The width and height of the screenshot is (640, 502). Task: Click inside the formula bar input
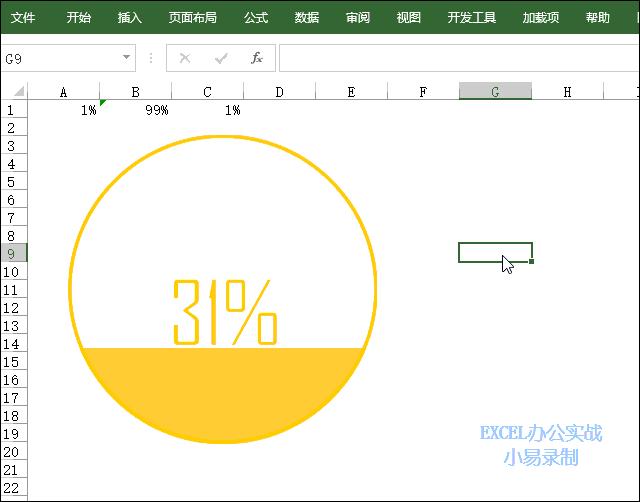[460, 58]
